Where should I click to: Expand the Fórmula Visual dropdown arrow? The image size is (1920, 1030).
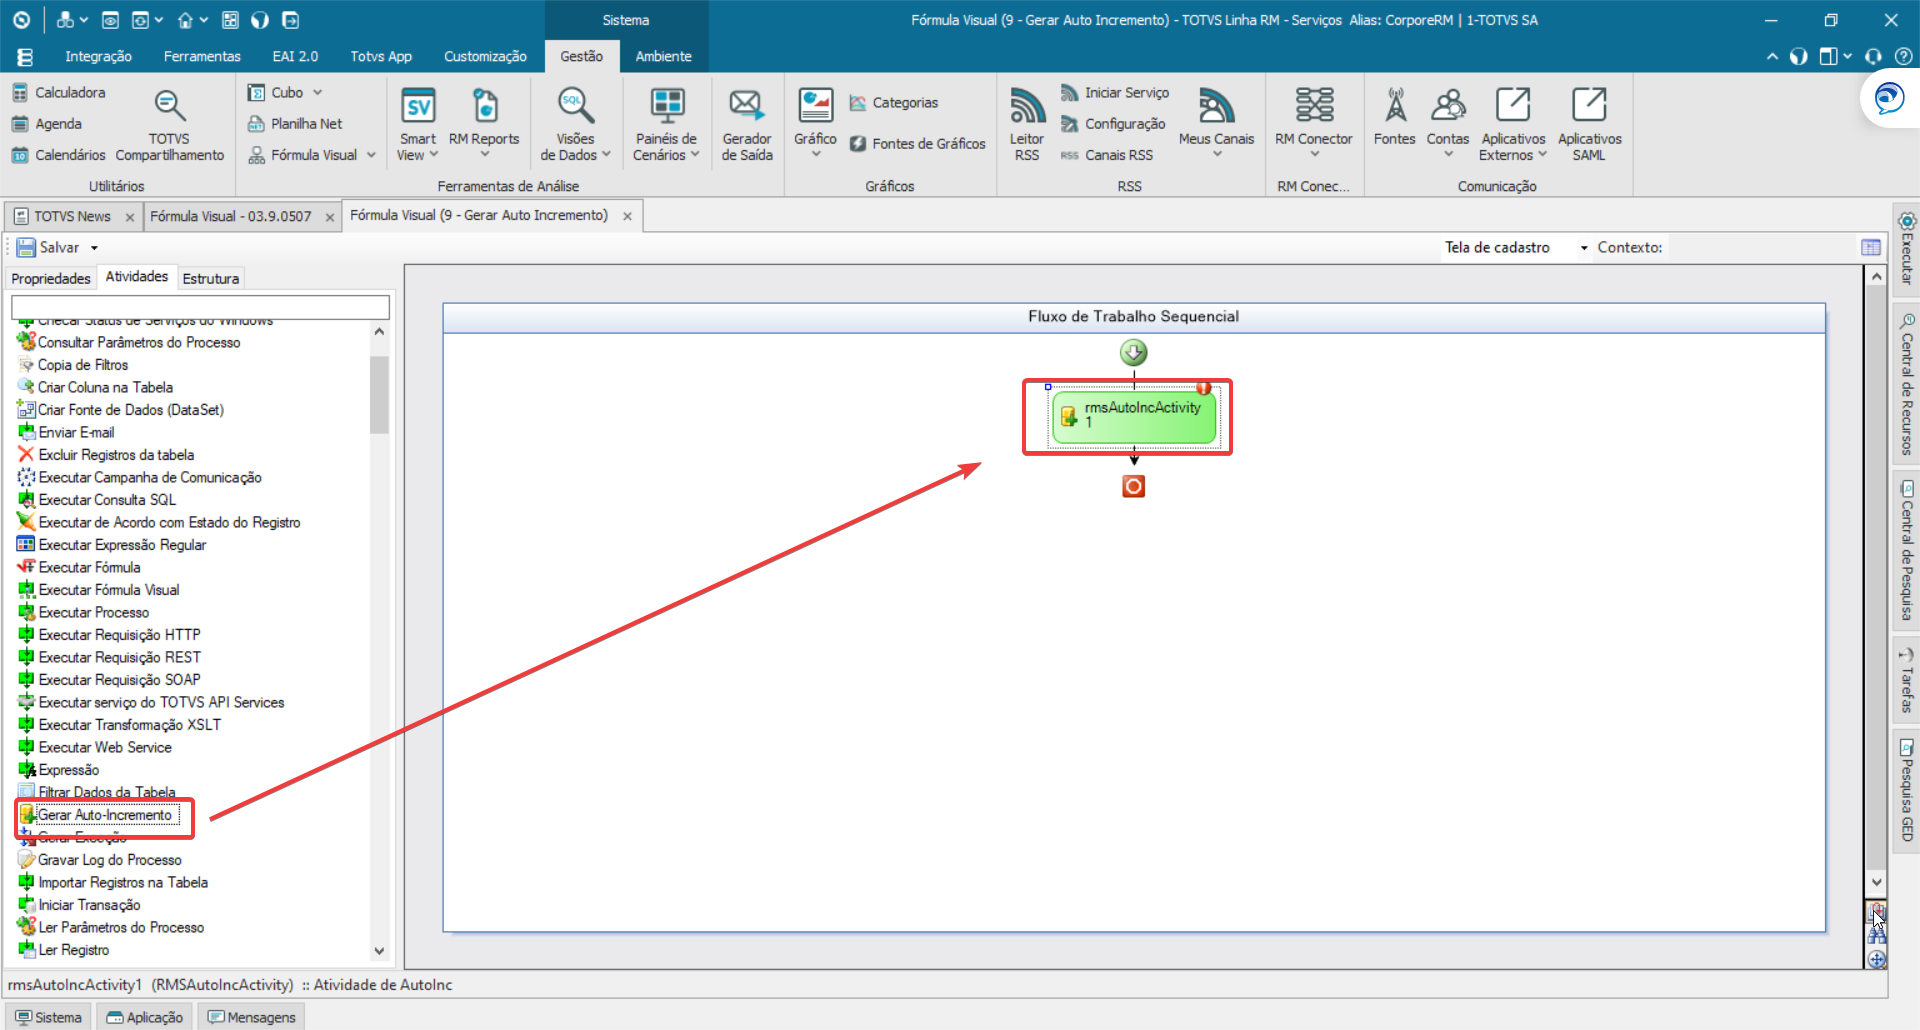pyautogui.click(x=371, y=155)
